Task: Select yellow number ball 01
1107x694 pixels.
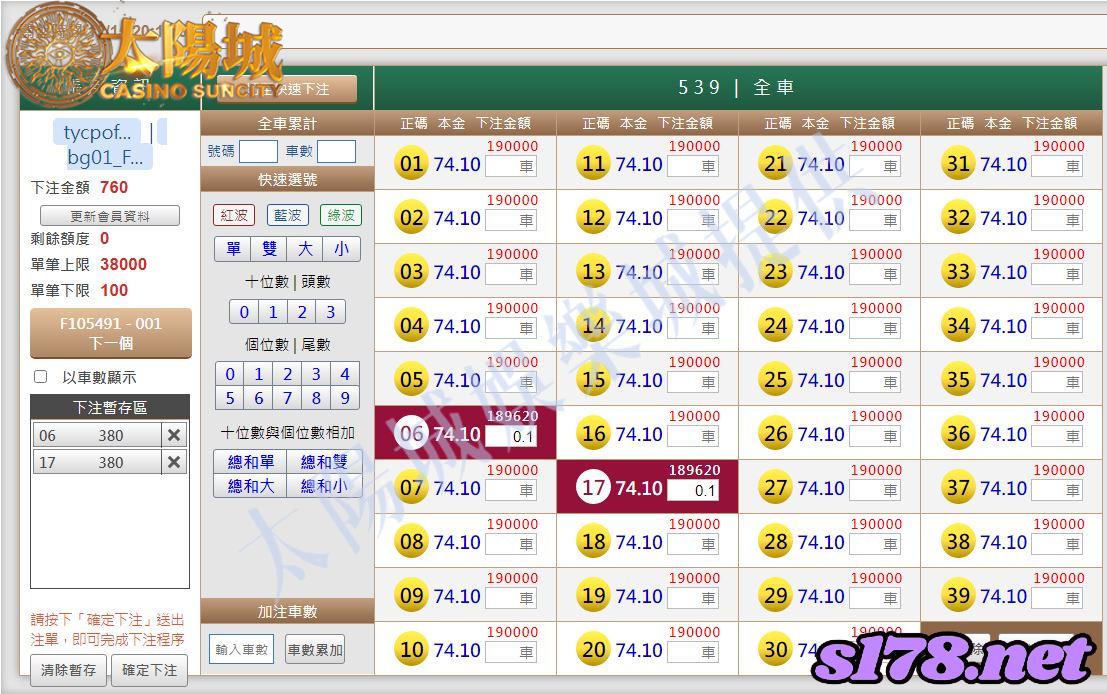Action: 412,164
